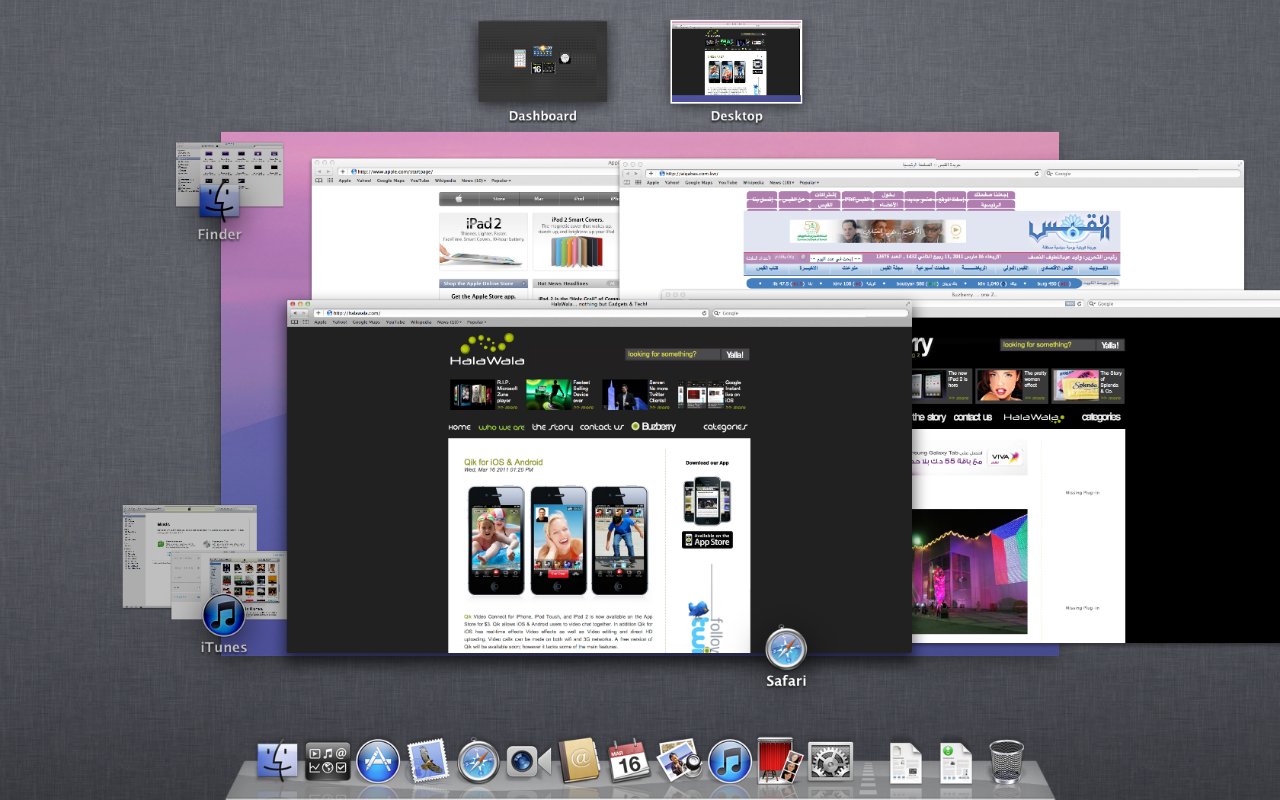Expand Popular bookmarks in HalaWala window
The image size is (1280, 800).
pos(475,322)
